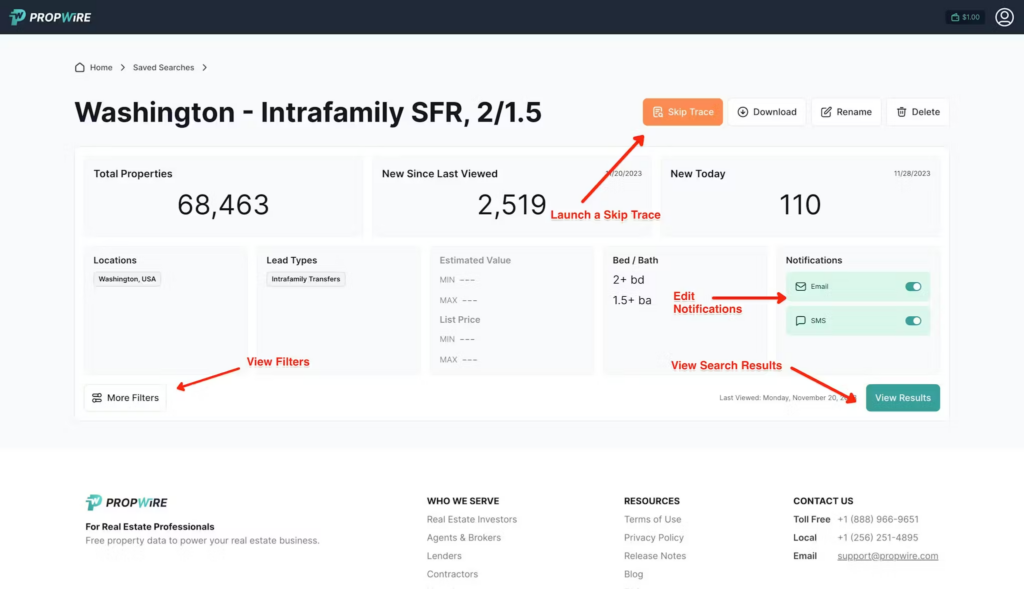Expand the breadcrumb chevron after Saved Searches
1024x589 pixels.
[x=204, y=67]
